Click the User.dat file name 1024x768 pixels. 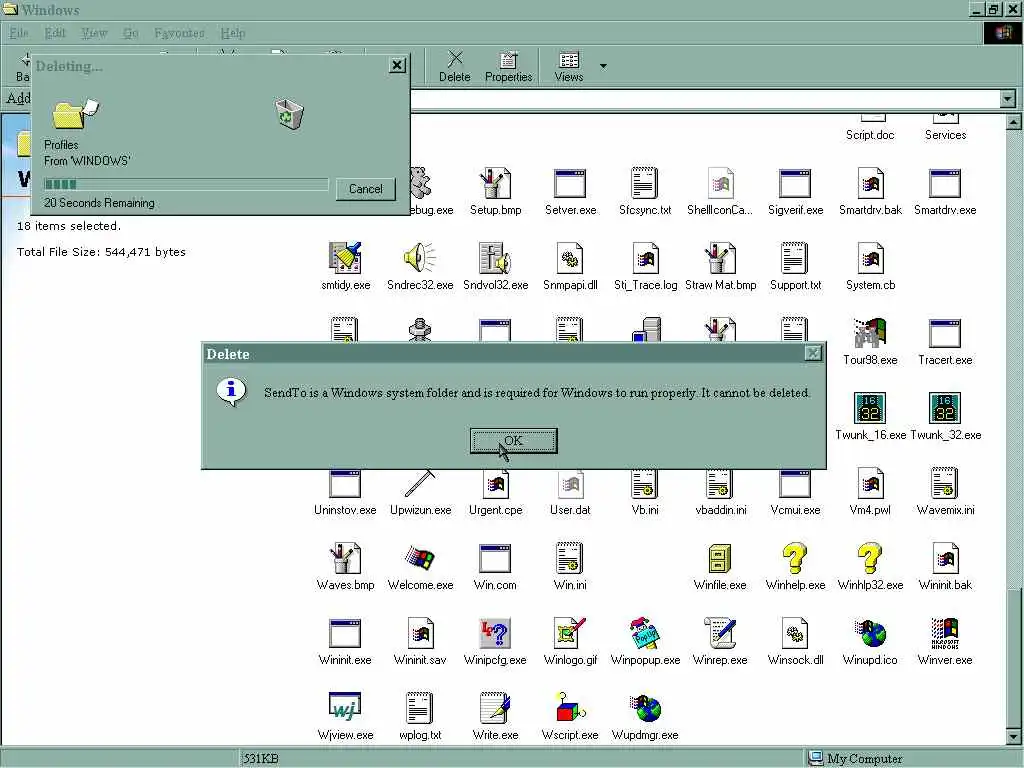(x=570, y=510)
